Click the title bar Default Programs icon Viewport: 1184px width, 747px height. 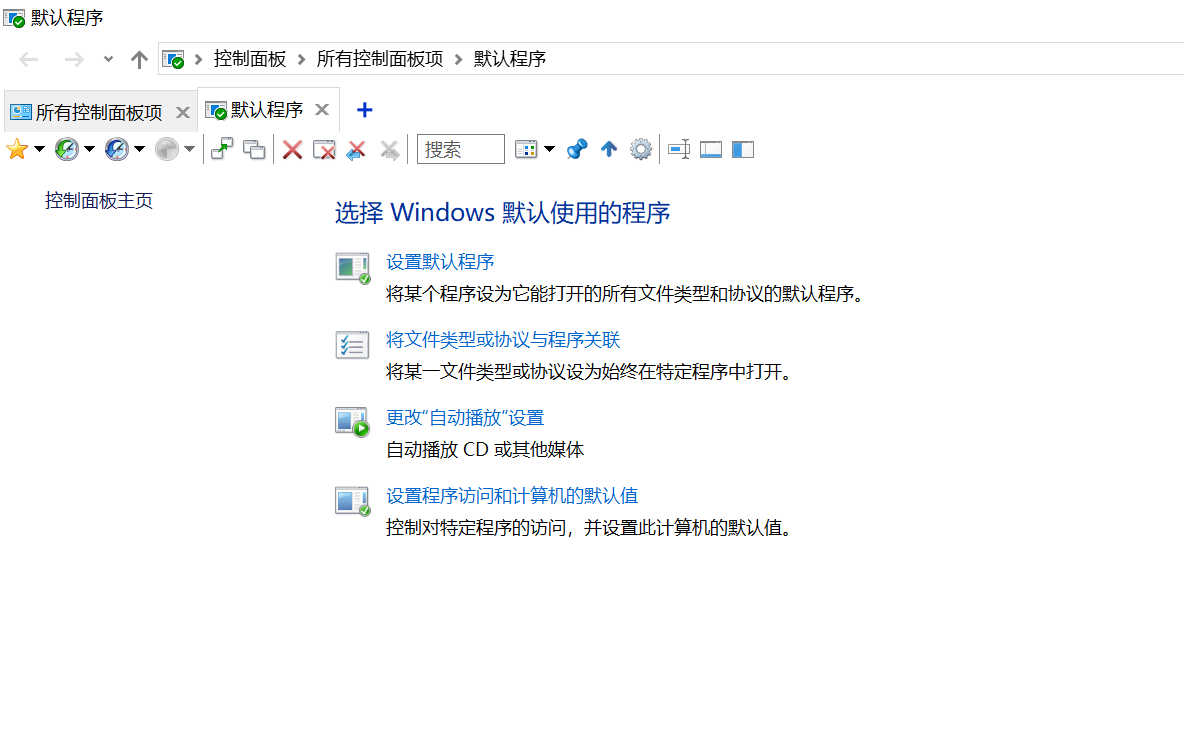coord(14,17)
